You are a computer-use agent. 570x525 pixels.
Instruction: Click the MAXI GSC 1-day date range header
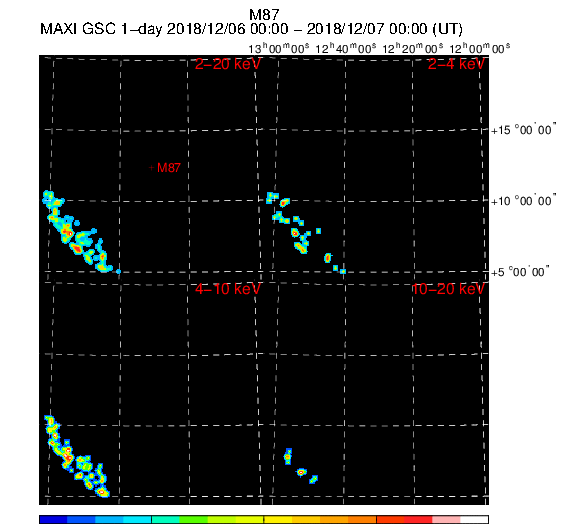pyautogui.click(x=251, y=29)
